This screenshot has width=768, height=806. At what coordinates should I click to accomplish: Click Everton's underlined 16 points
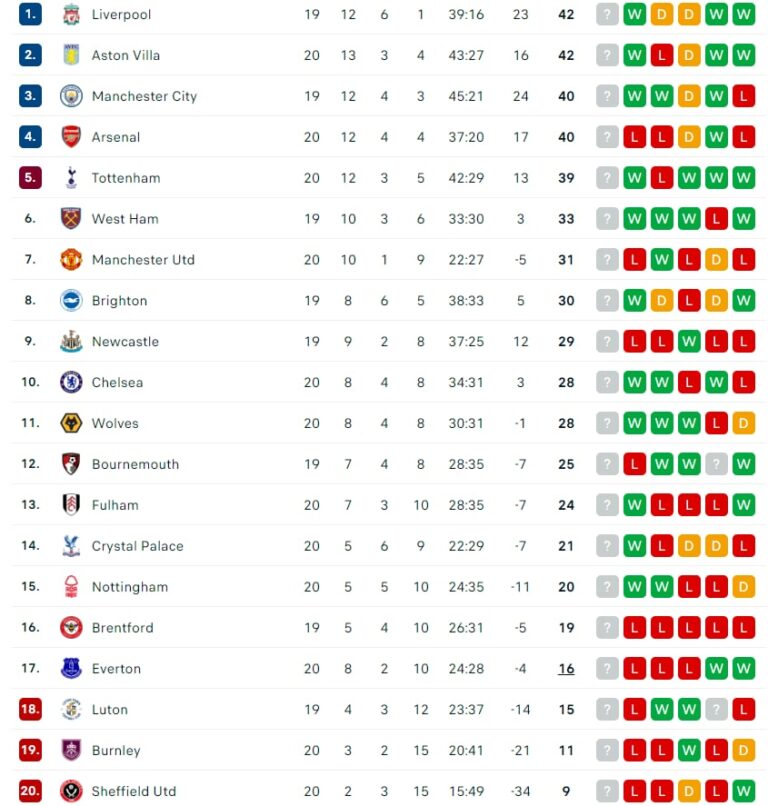(566, 669)
